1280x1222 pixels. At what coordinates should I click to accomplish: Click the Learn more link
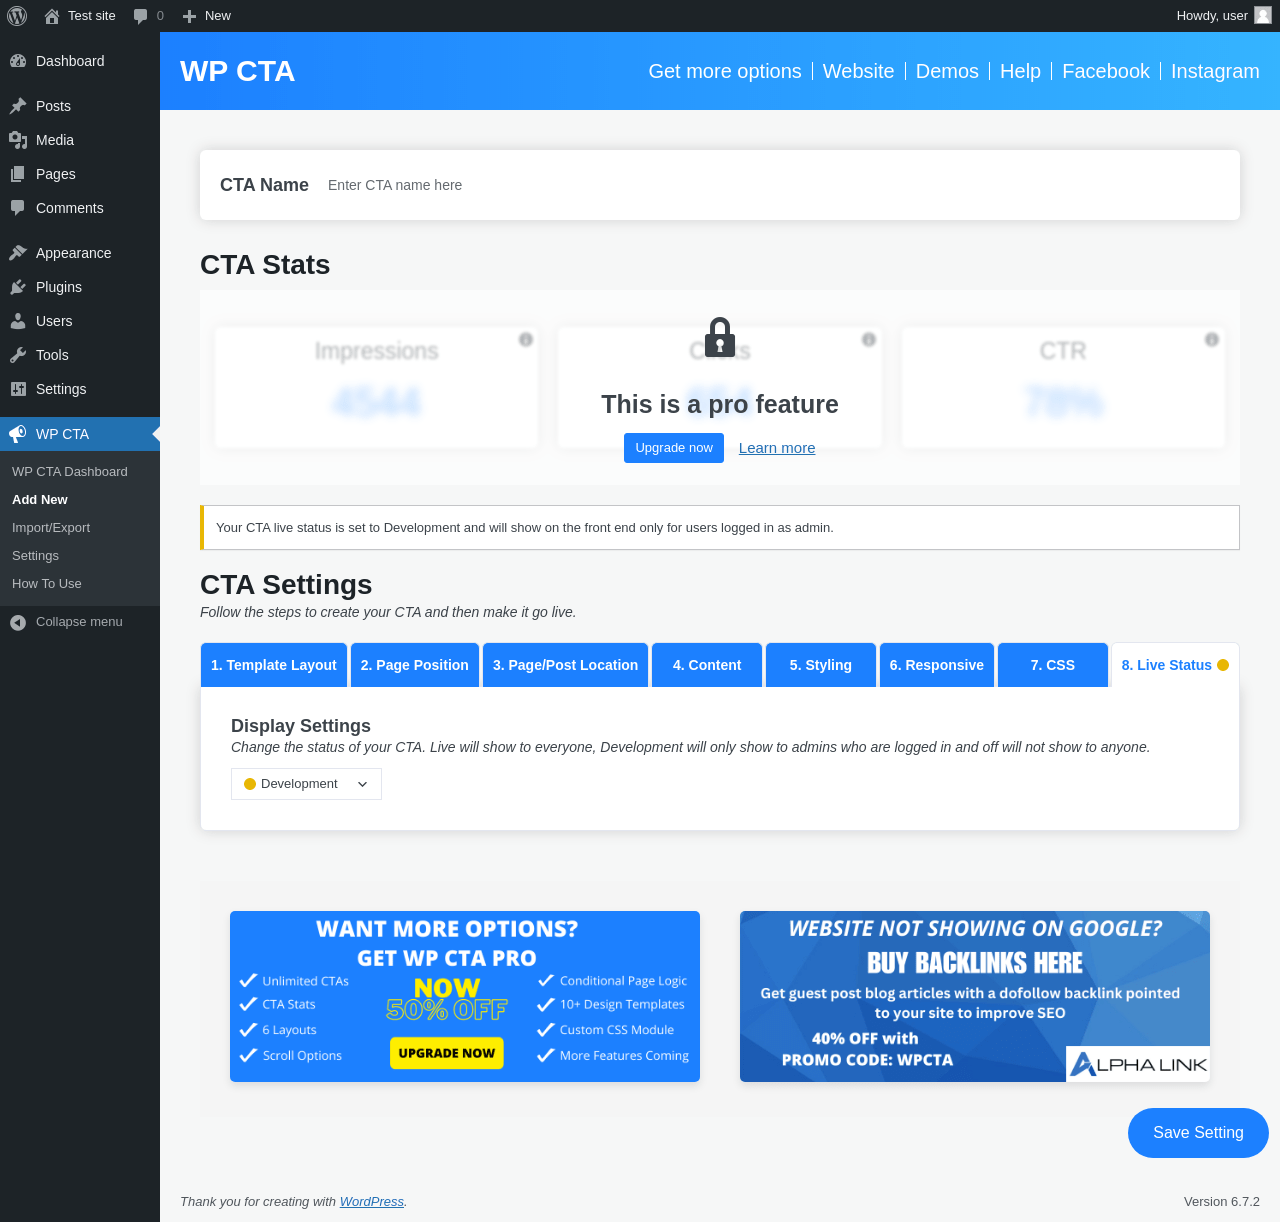[x=777, y=448]
